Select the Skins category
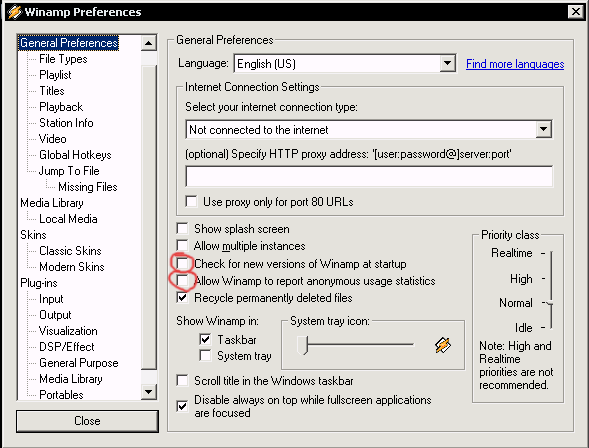 33,235
